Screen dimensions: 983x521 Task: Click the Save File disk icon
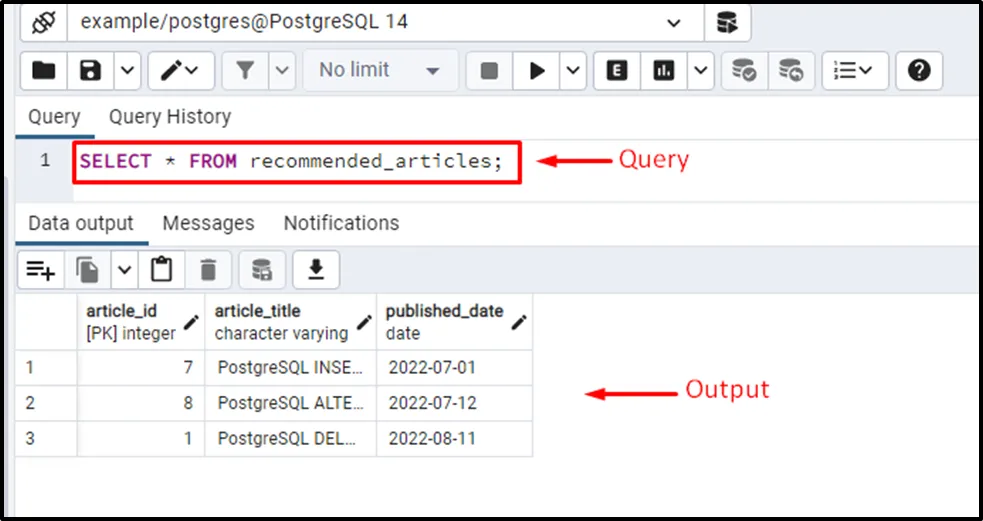[x=91, y=70]
